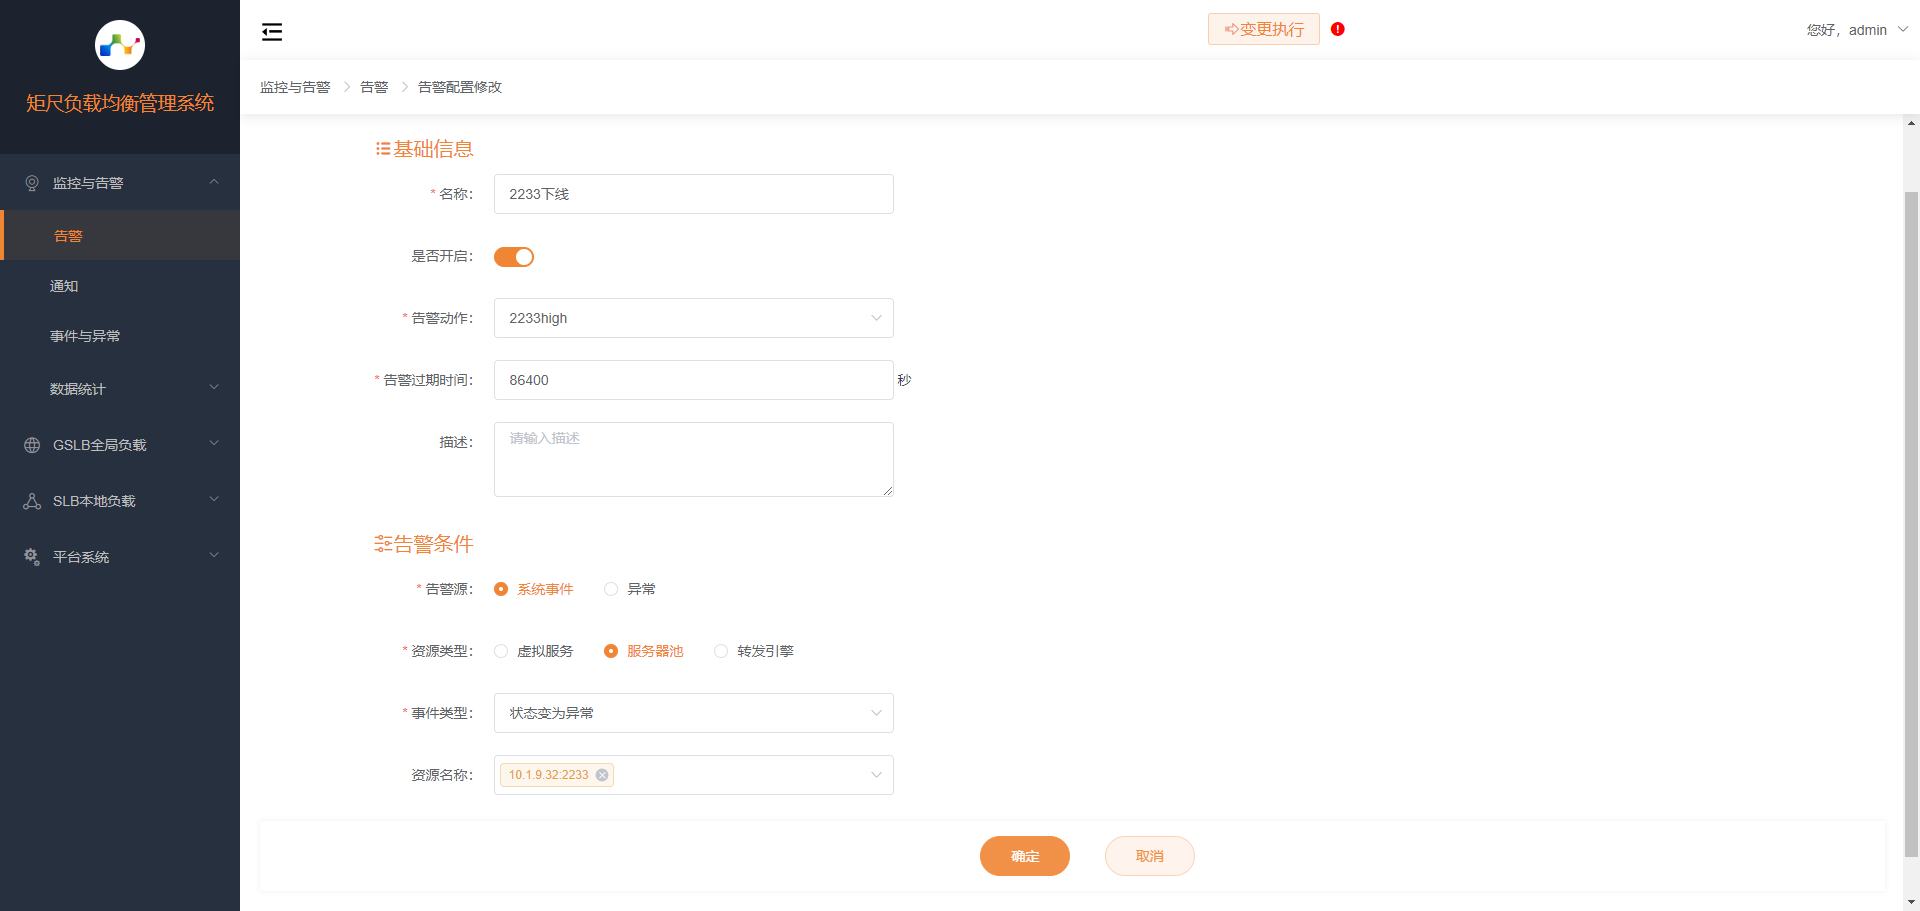Click the 监控与告警 sidebar icon
Viewport: 1920px width, 911px height.
click(32, 183)
